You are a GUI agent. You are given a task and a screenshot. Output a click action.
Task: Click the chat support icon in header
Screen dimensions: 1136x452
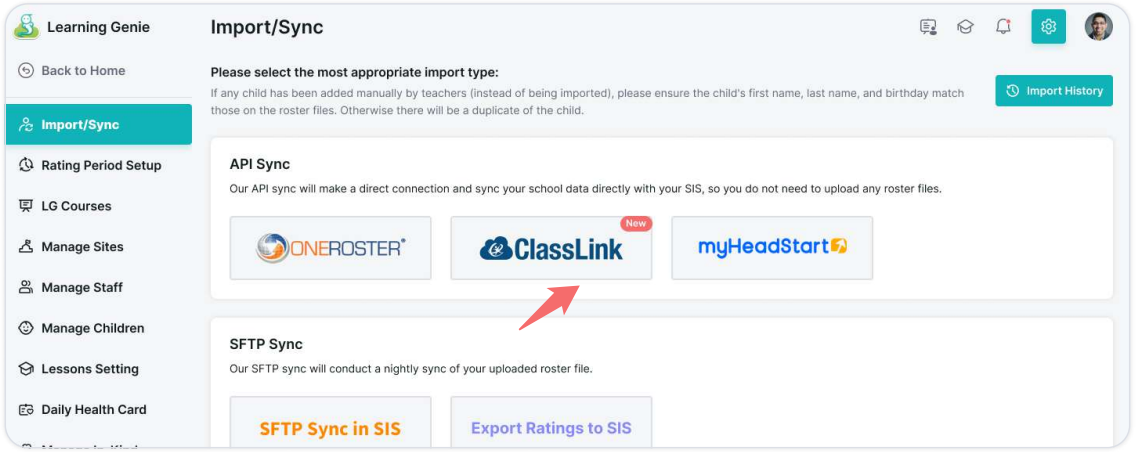tap(928, 27)
